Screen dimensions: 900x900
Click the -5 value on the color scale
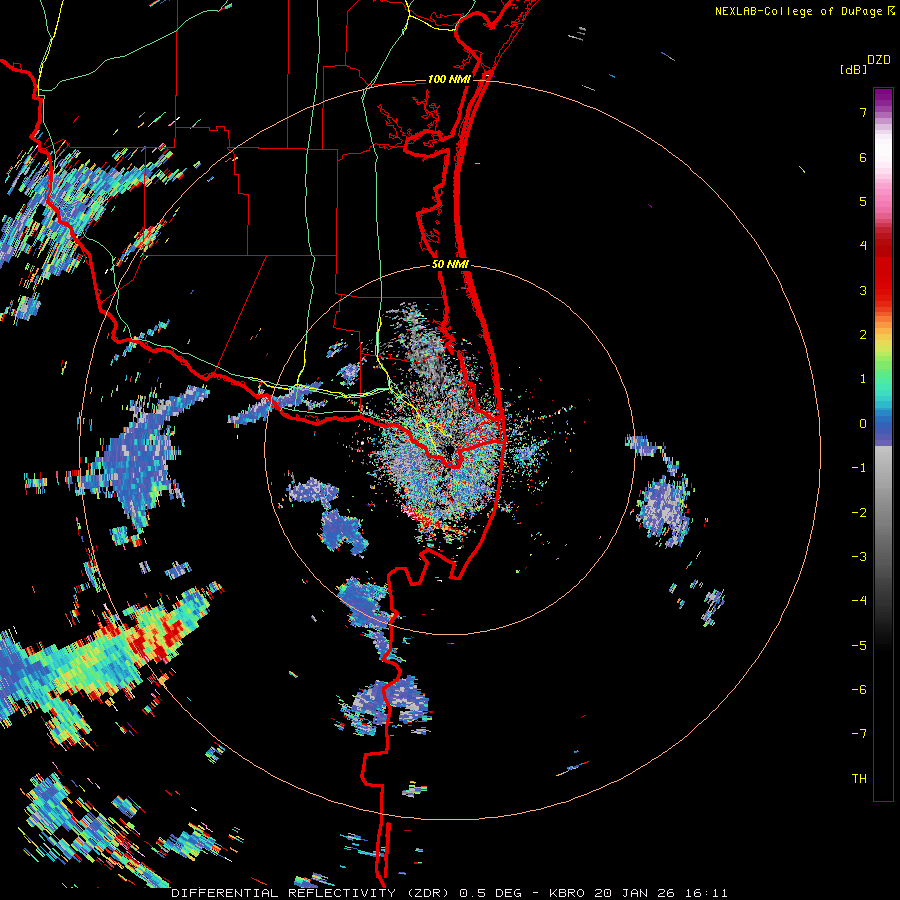click(x=859, y=646)
